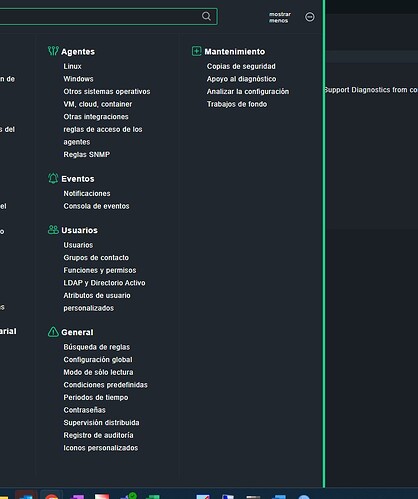This screenshot has width=418, height=499.
Task: Select Consola de eventos
Action: pyautogui.click(x=96, y=206)
